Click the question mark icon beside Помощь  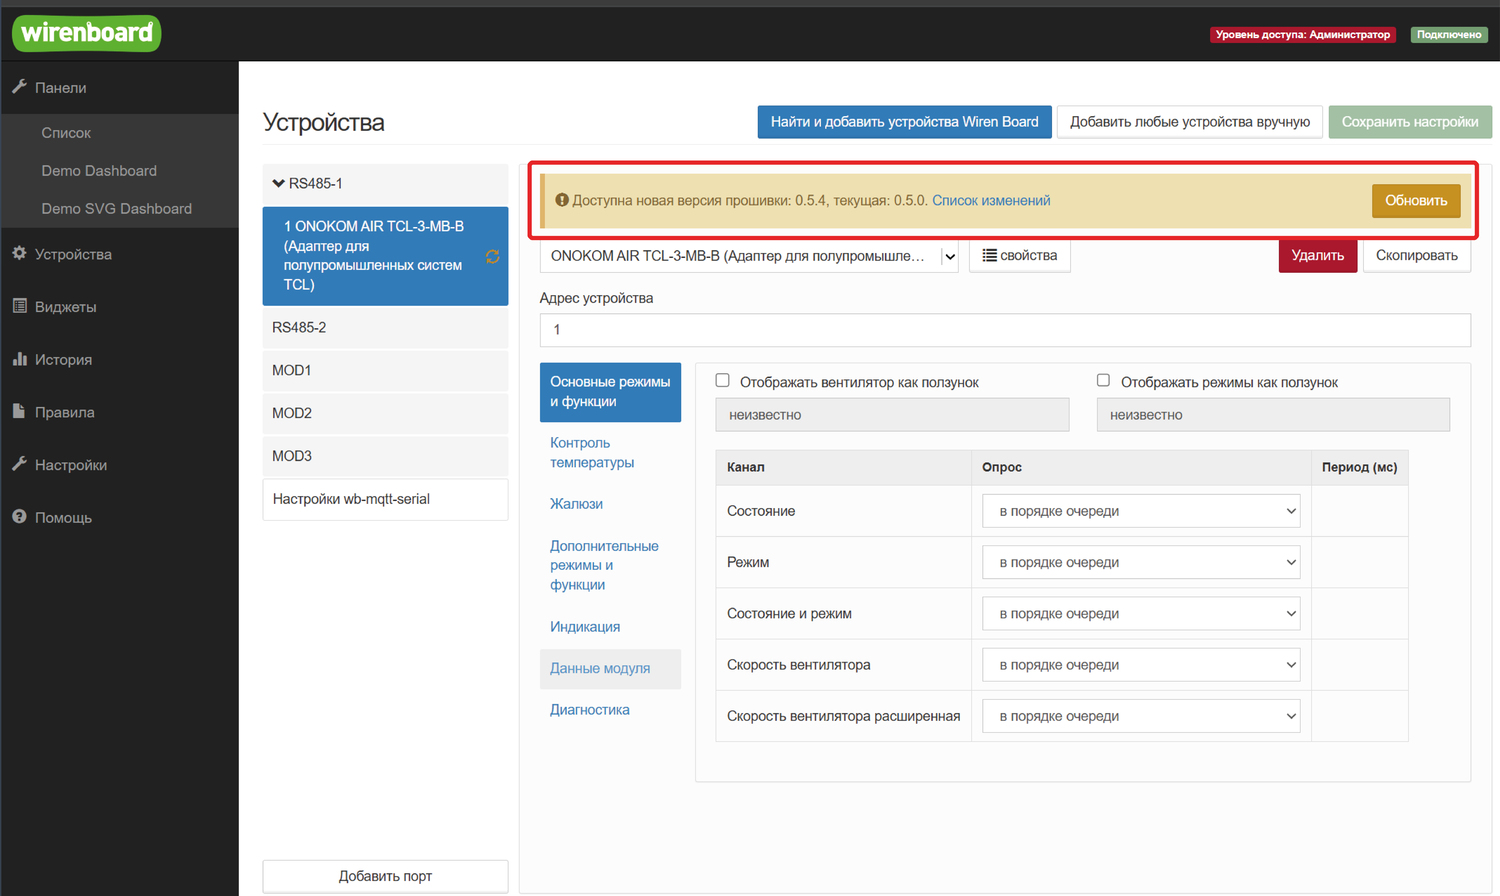click(19, 517)
